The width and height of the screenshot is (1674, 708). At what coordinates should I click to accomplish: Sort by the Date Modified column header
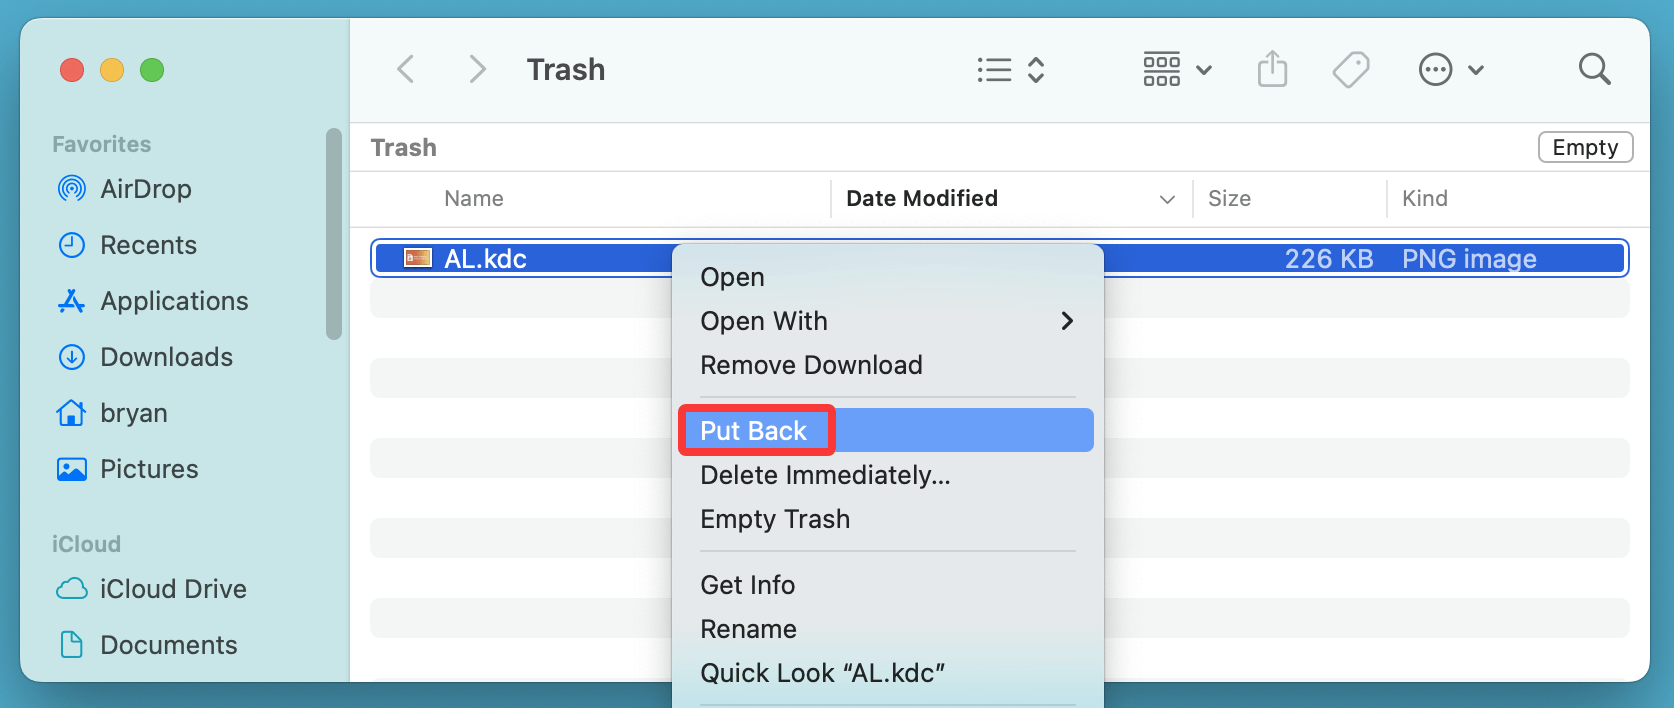pos(922,198)
